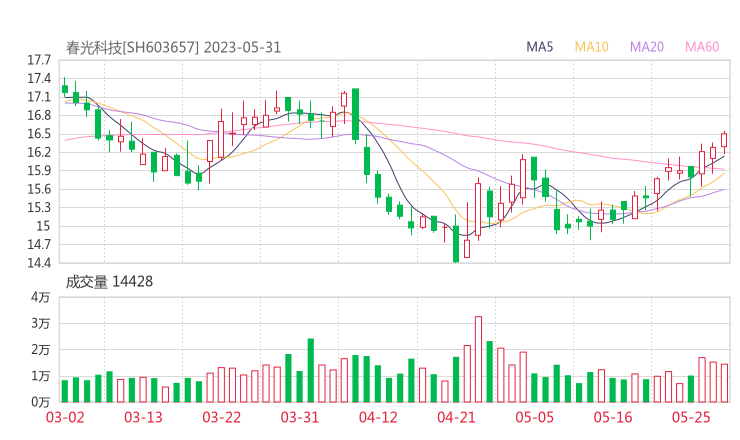The image size is (740, 440).
Task: Click the chart title 春光科技[SH603657] 2023-05-31
Action: tap(173, 48)
